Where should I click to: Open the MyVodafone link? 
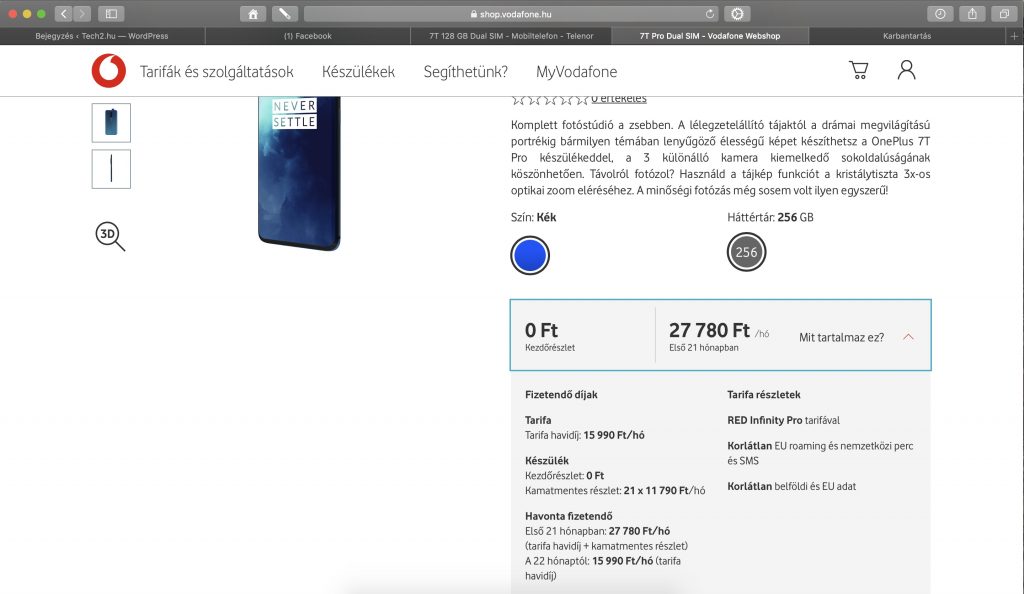[576, 72]
